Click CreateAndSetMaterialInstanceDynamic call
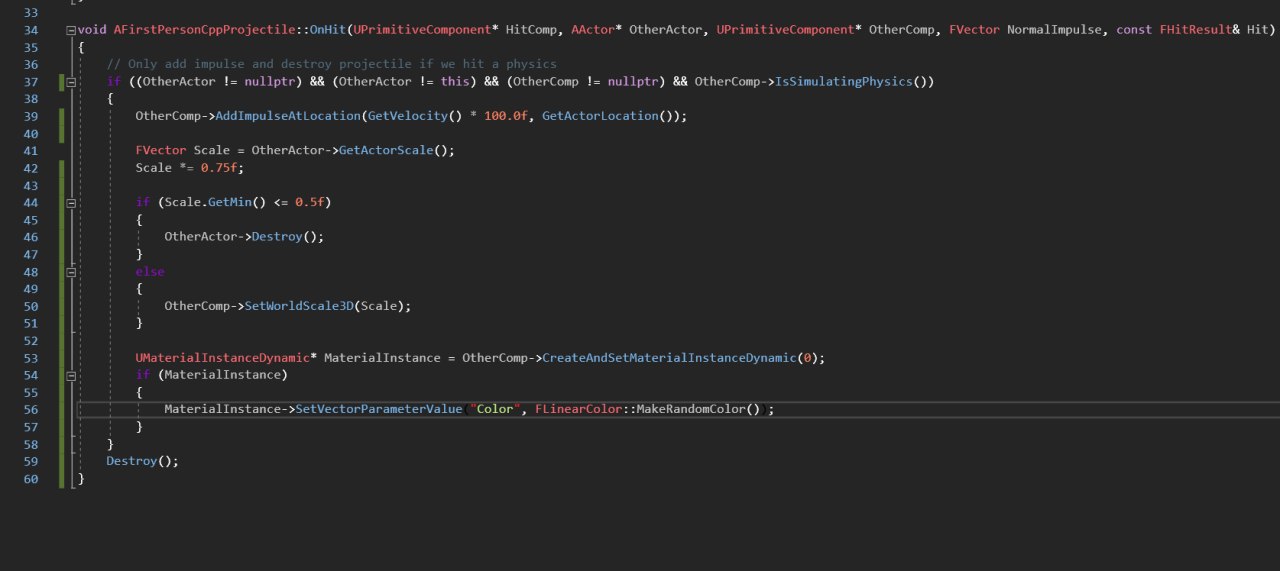 [669, 358]
